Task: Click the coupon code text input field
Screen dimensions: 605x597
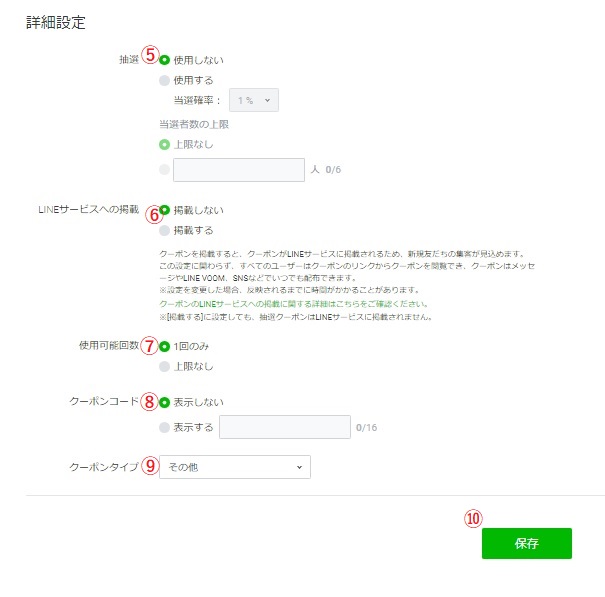Action: 285,427
